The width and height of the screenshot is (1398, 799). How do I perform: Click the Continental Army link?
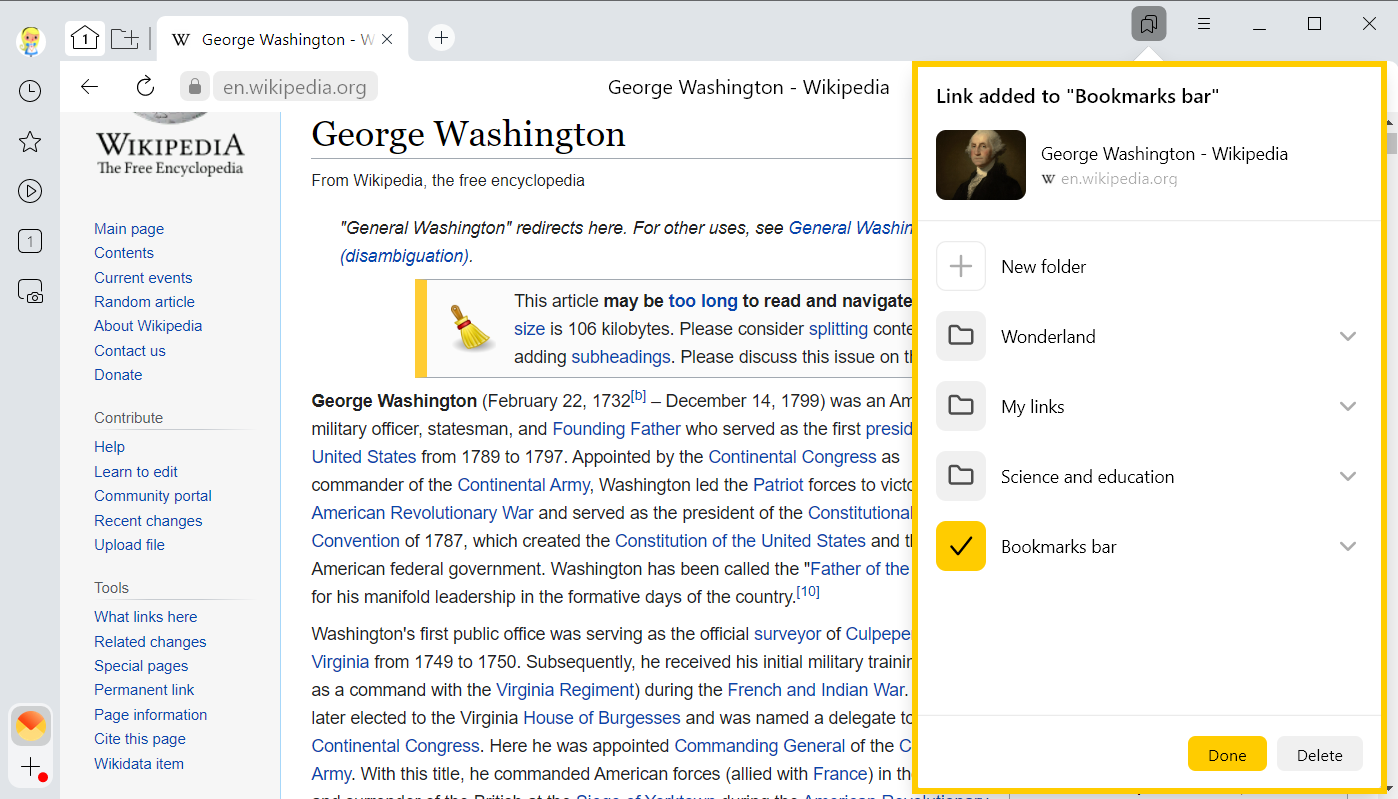tap(524, 485)
